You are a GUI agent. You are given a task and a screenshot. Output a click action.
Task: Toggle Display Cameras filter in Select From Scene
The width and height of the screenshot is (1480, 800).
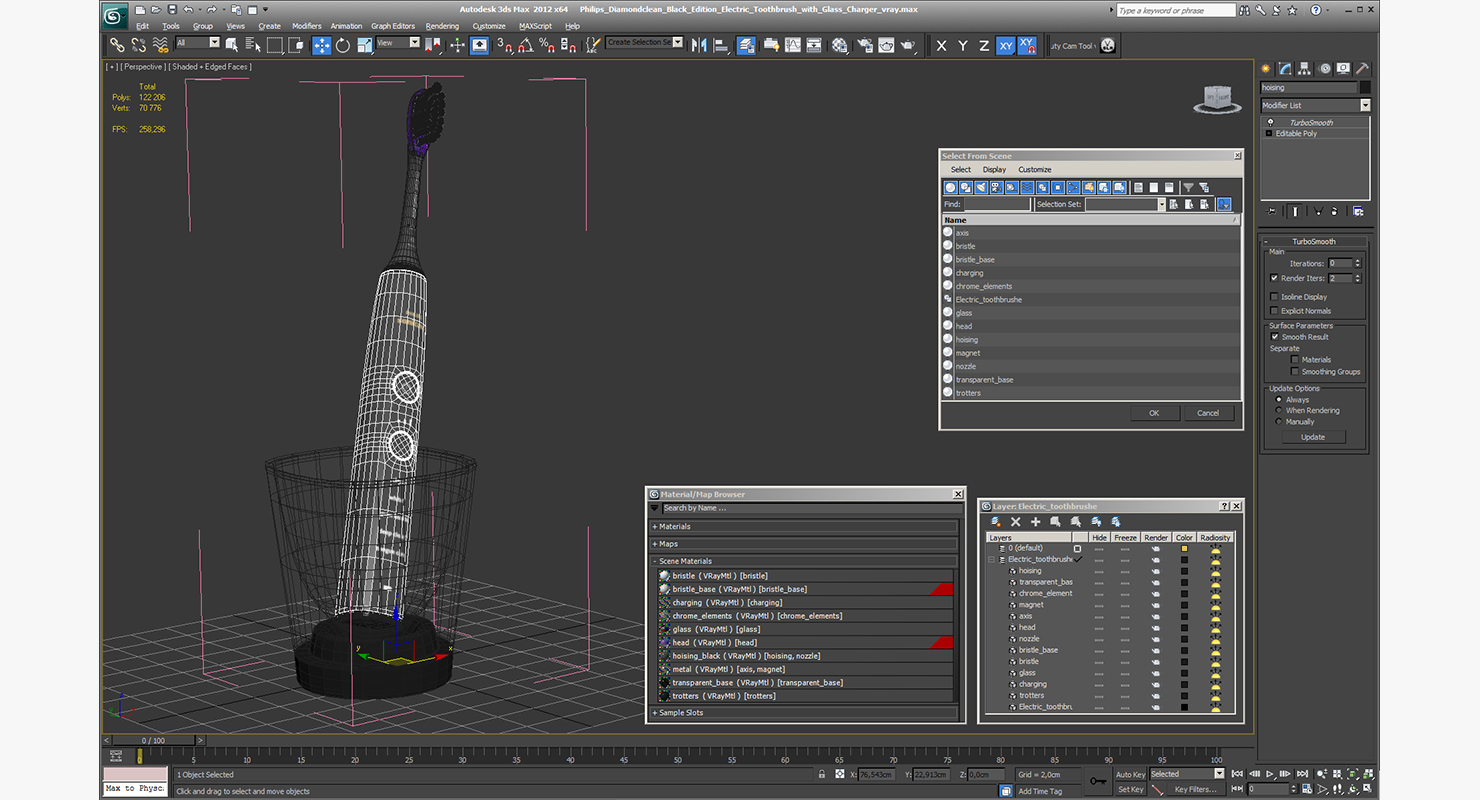996,188
